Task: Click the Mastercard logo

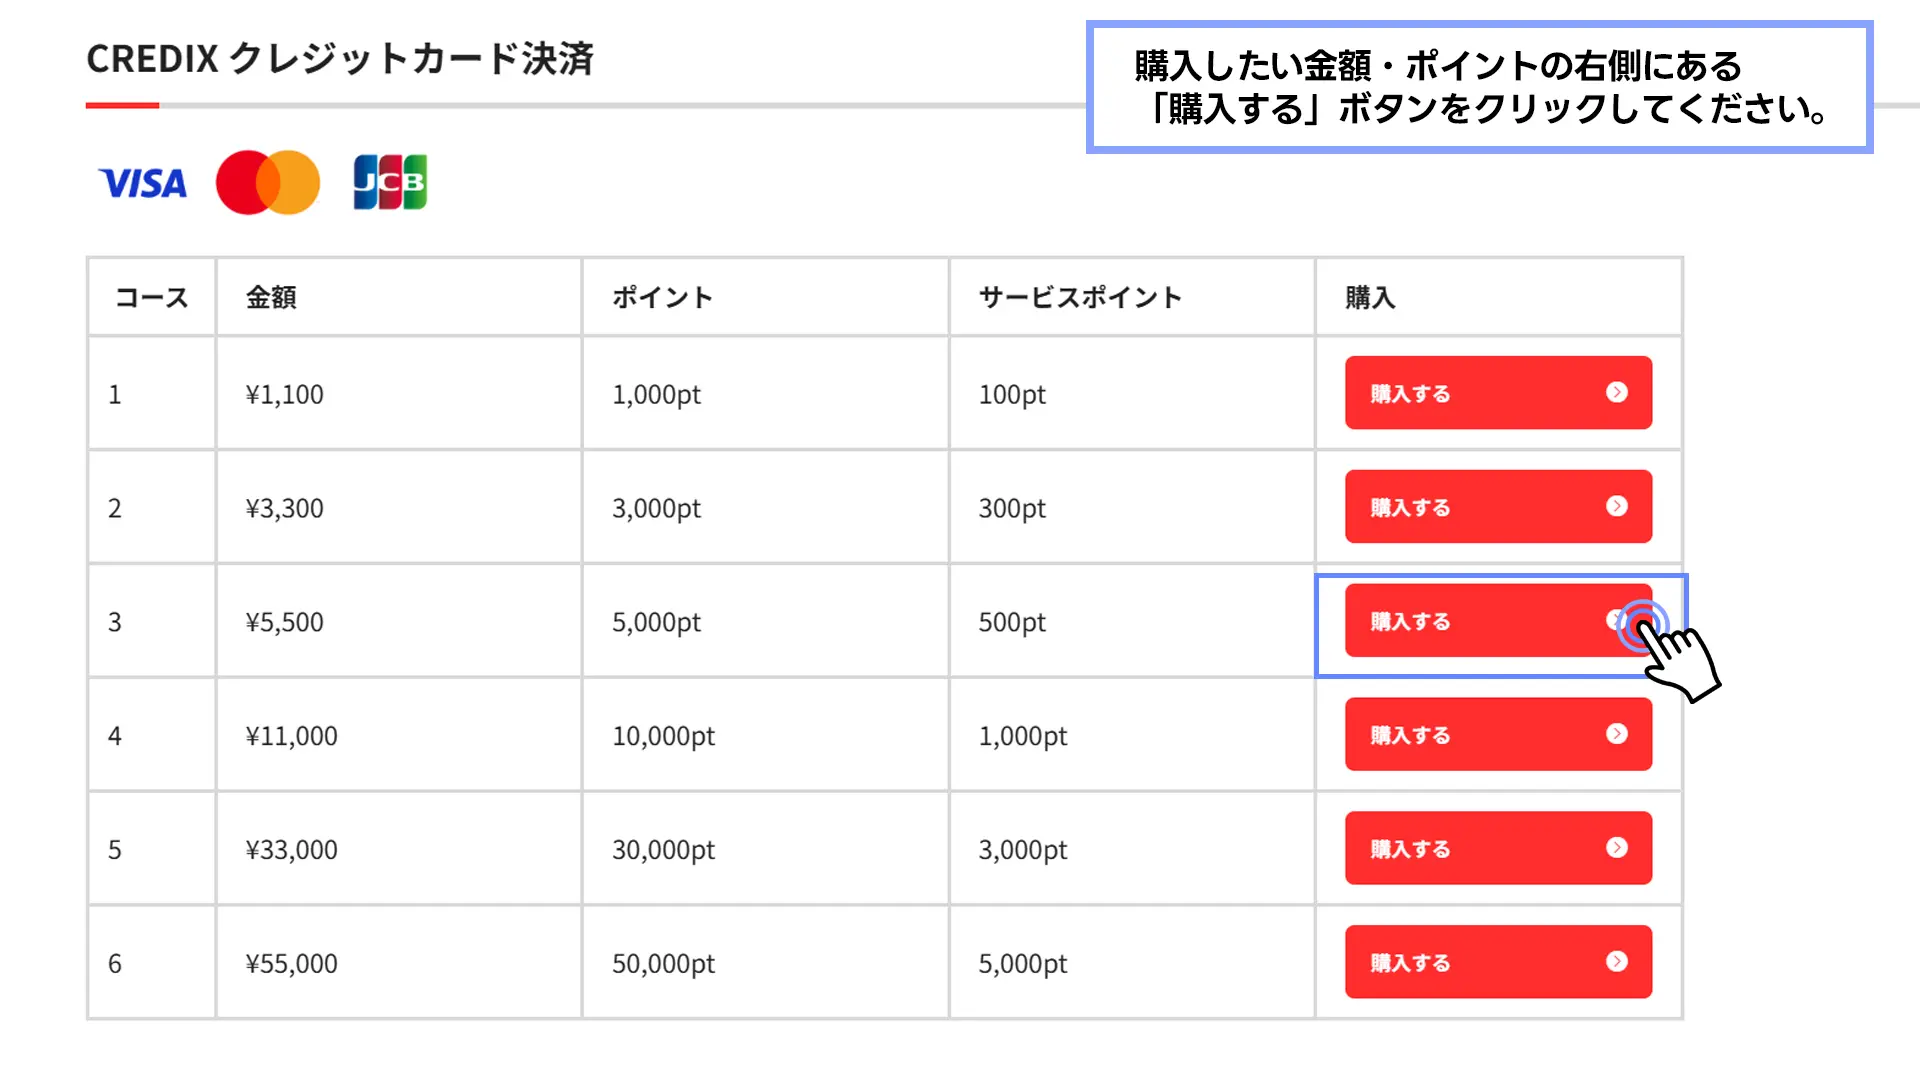Action: [x=268, y=183]
